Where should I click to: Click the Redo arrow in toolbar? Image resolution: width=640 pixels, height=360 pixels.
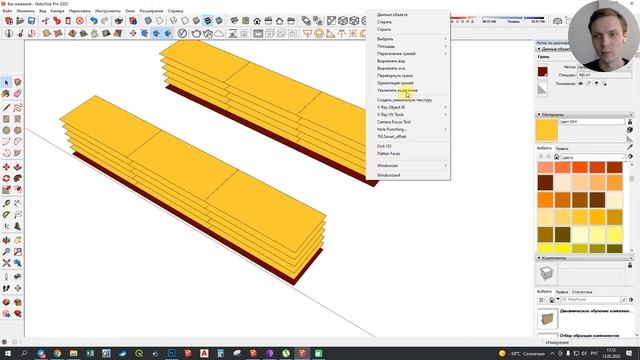pyautogui.click(x=105, y=20)
